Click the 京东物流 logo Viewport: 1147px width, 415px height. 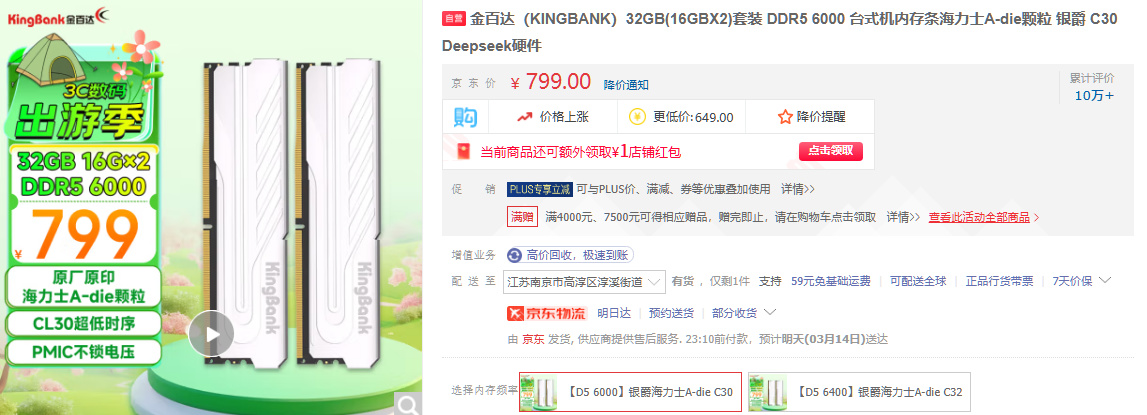point(546,313)
